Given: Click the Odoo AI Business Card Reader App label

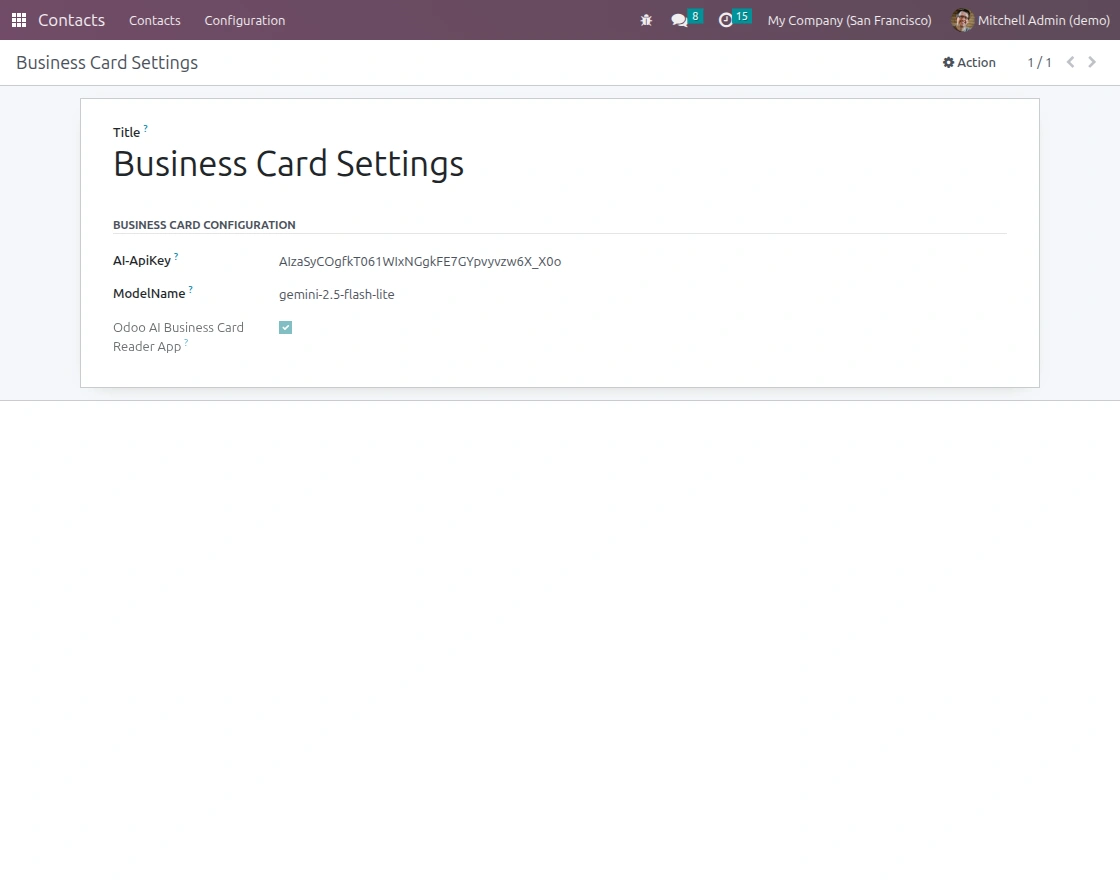Looking at the screenshot, I should pos(179,336).
